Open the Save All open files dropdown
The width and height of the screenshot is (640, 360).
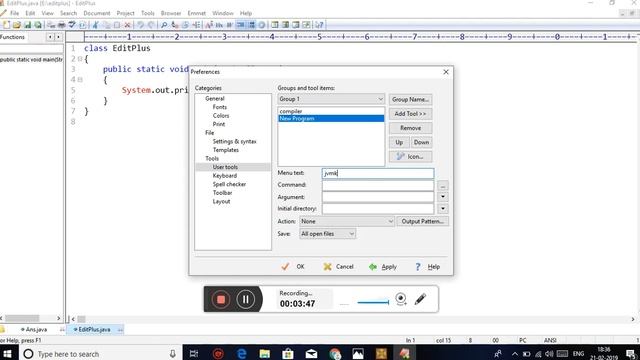[x=327, y=234]
